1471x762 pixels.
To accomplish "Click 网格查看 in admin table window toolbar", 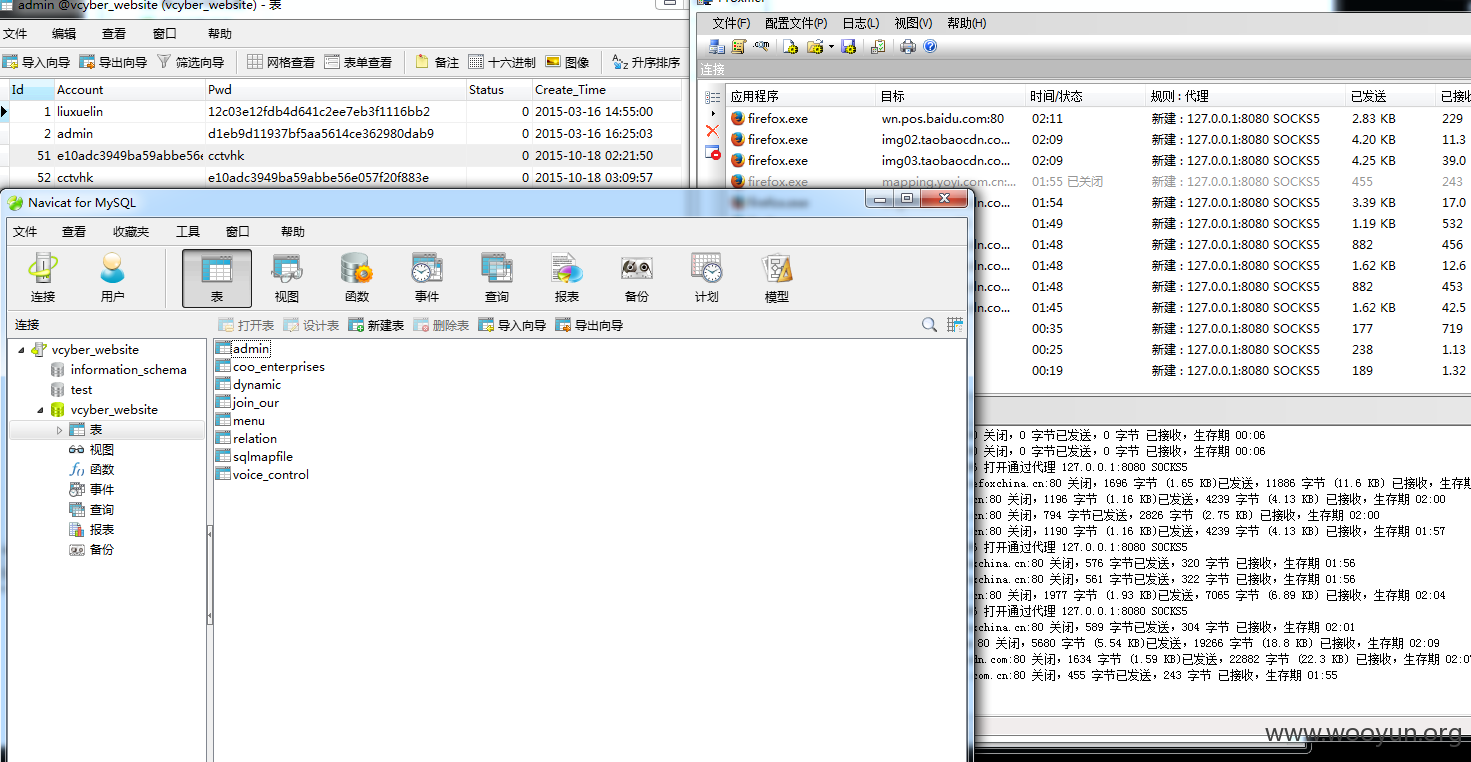I will [x=281, y=62].
